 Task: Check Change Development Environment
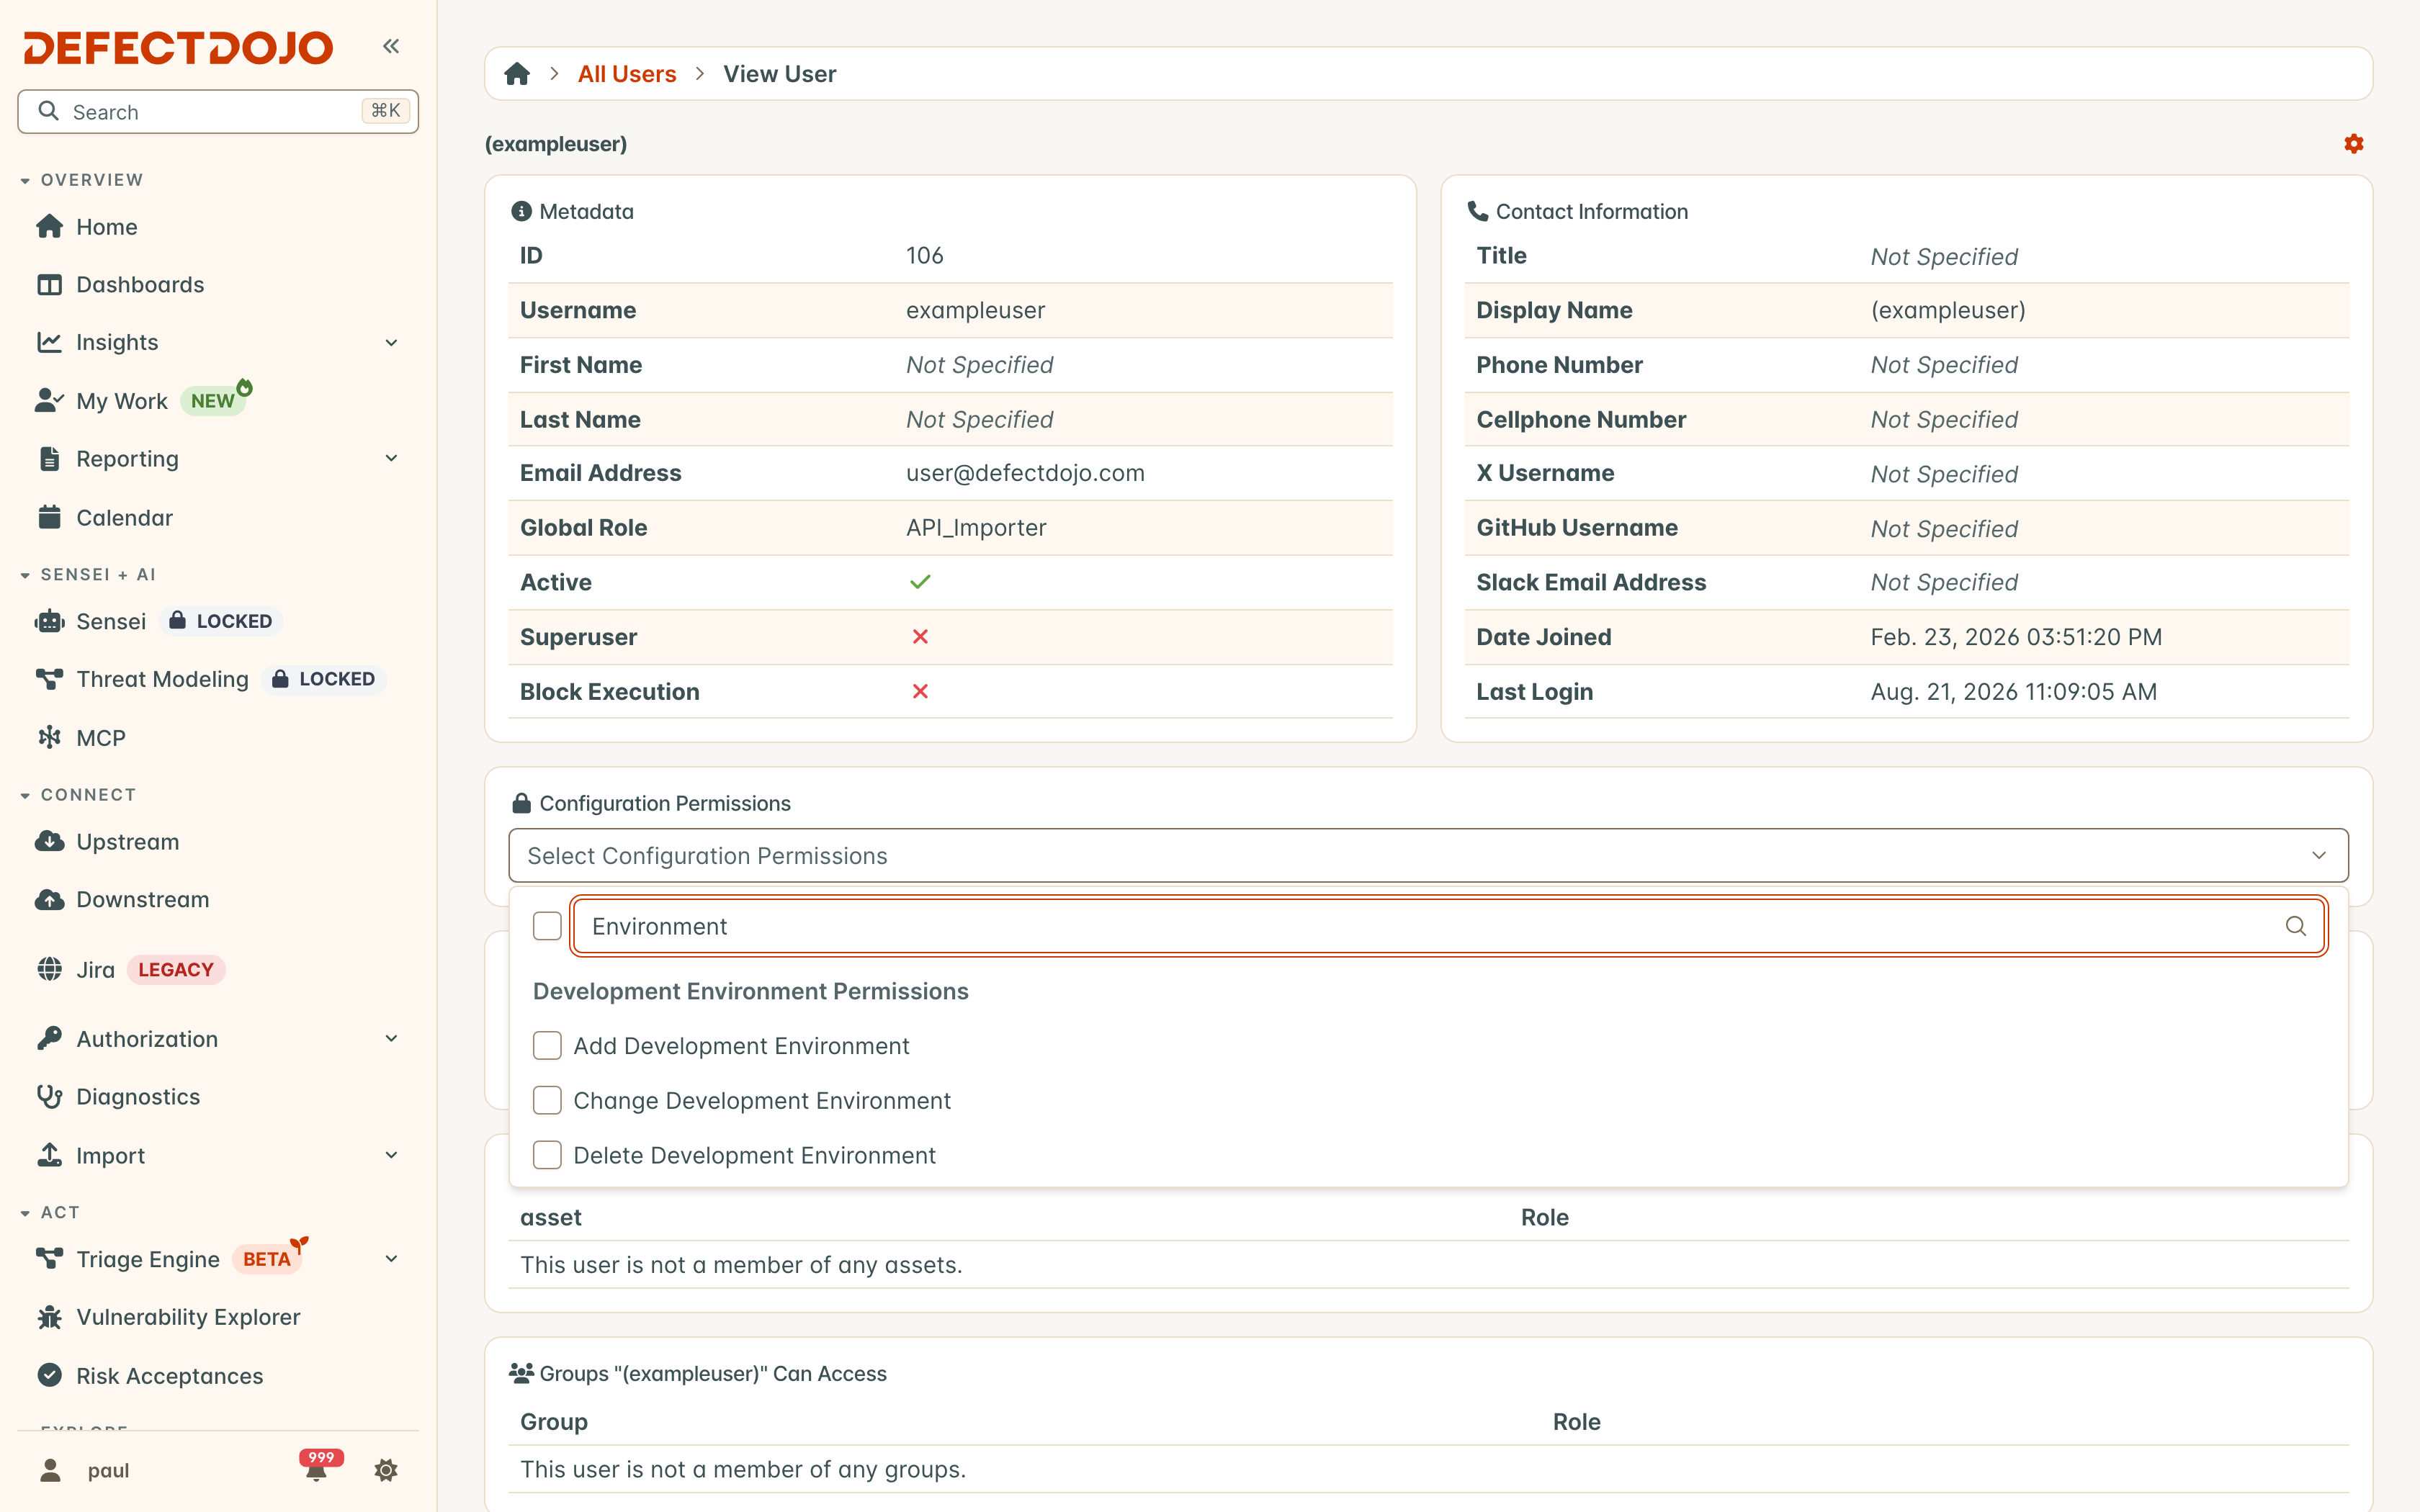547,1100
